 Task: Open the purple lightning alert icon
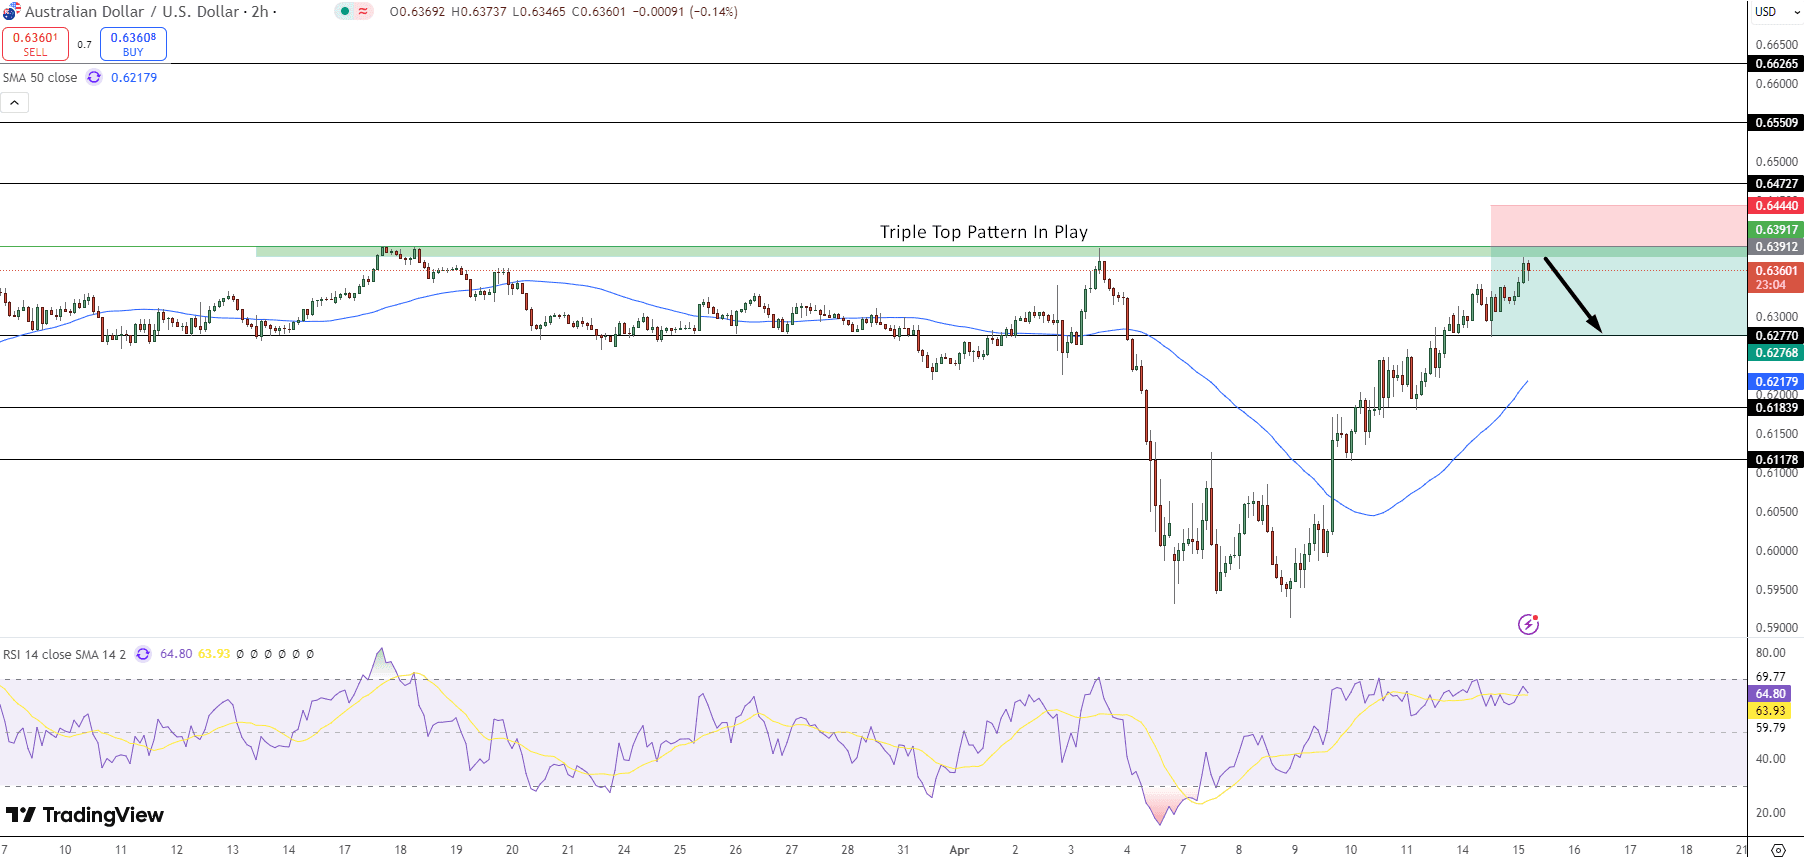click(x=1528, y=624)
